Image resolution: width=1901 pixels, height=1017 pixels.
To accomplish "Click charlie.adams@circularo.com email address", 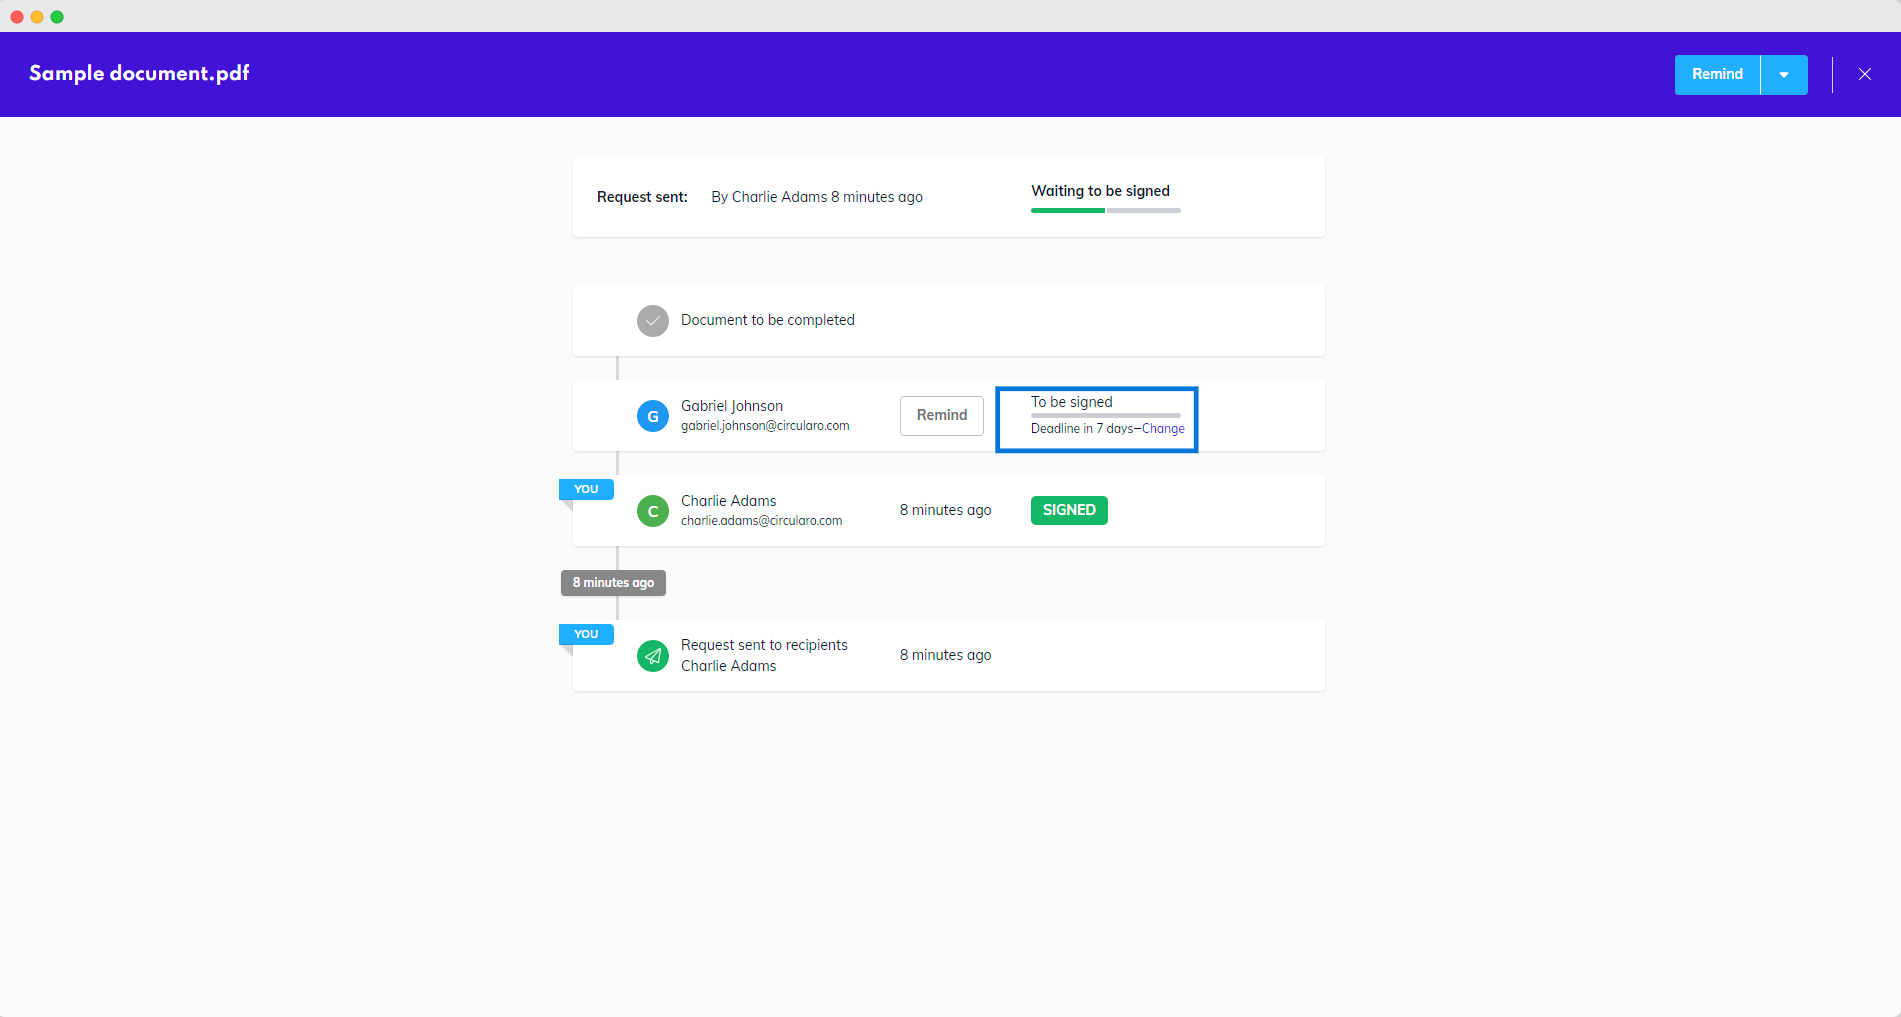I will [x=761, y=521].
